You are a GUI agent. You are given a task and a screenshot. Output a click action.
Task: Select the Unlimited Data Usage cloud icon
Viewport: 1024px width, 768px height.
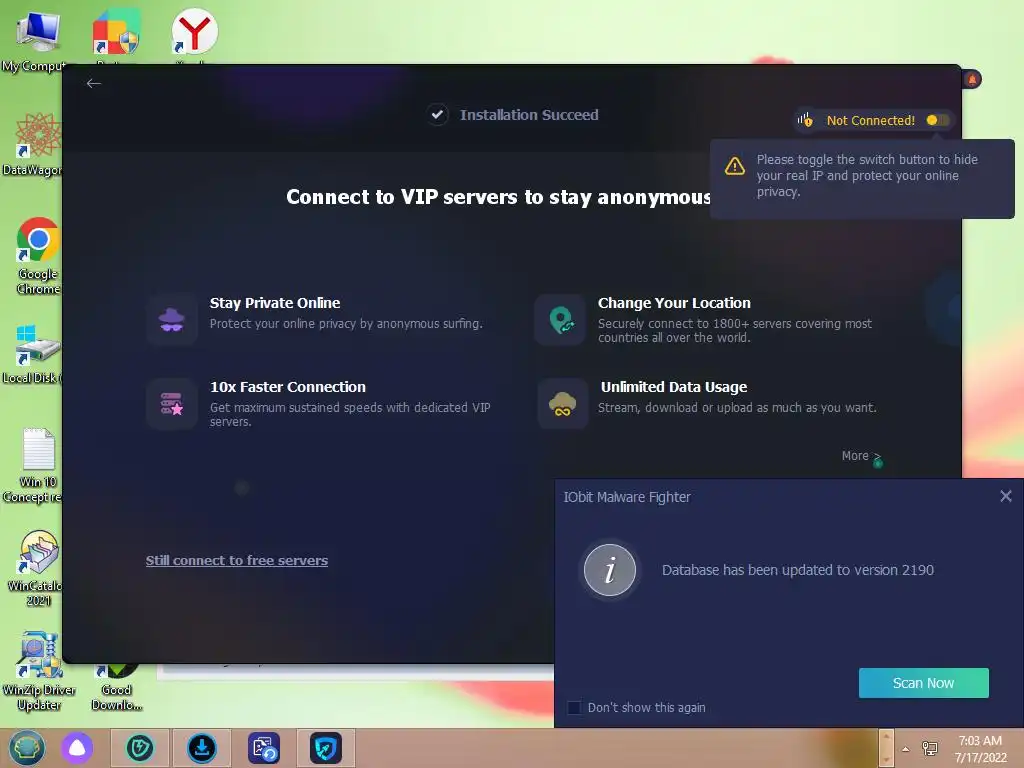[562, 404]
